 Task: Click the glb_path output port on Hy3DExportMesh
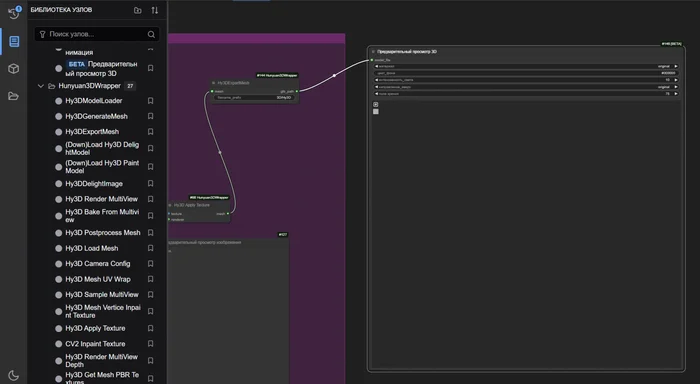(x=297, y=91)
